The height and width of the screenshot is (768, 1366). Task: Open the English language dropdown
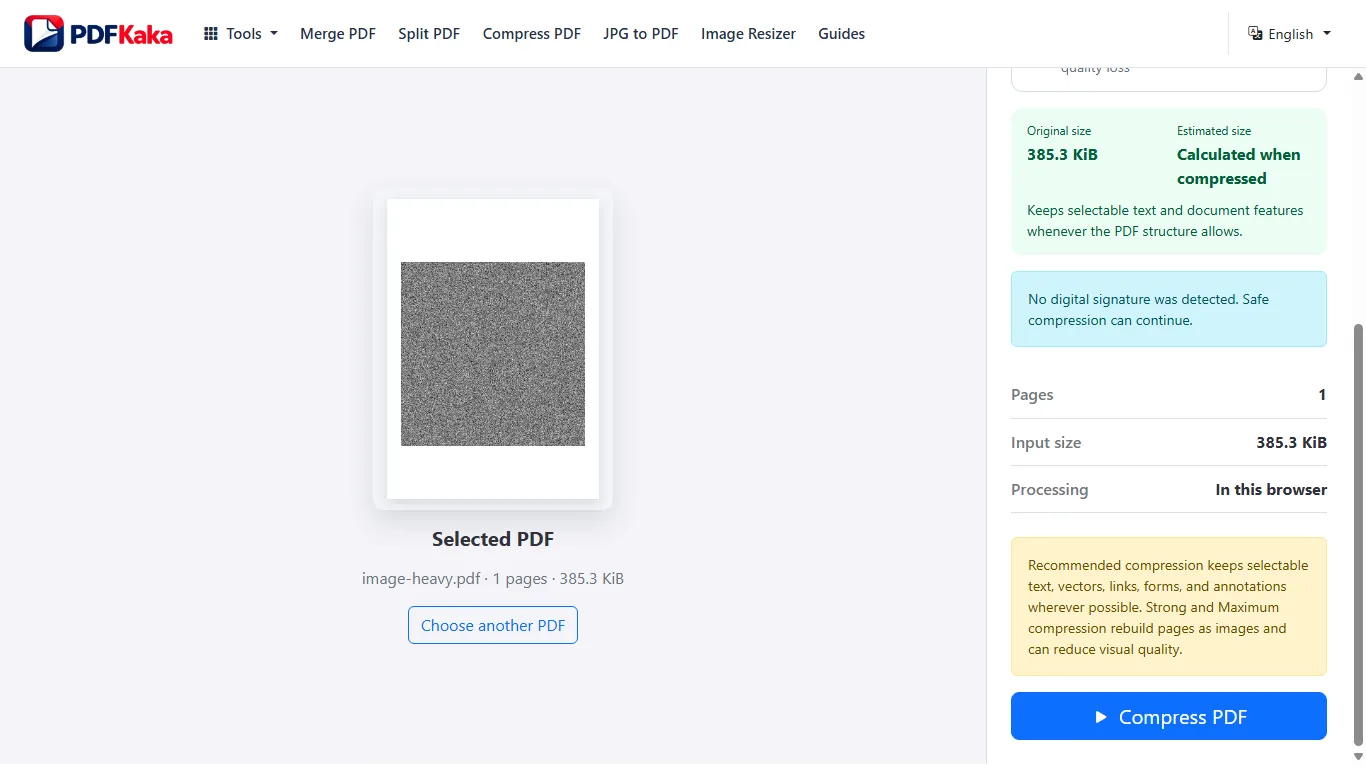1290,33
